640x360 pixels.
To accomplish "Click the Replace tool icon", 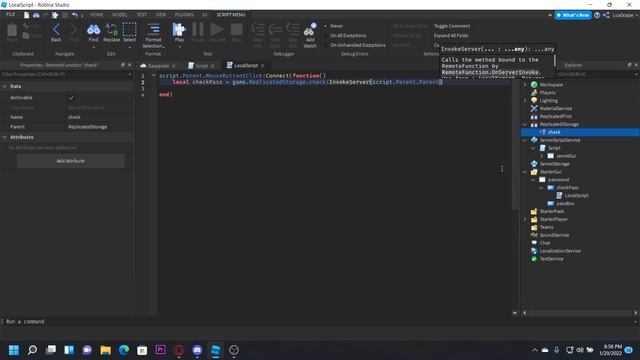I will (111, 30).
